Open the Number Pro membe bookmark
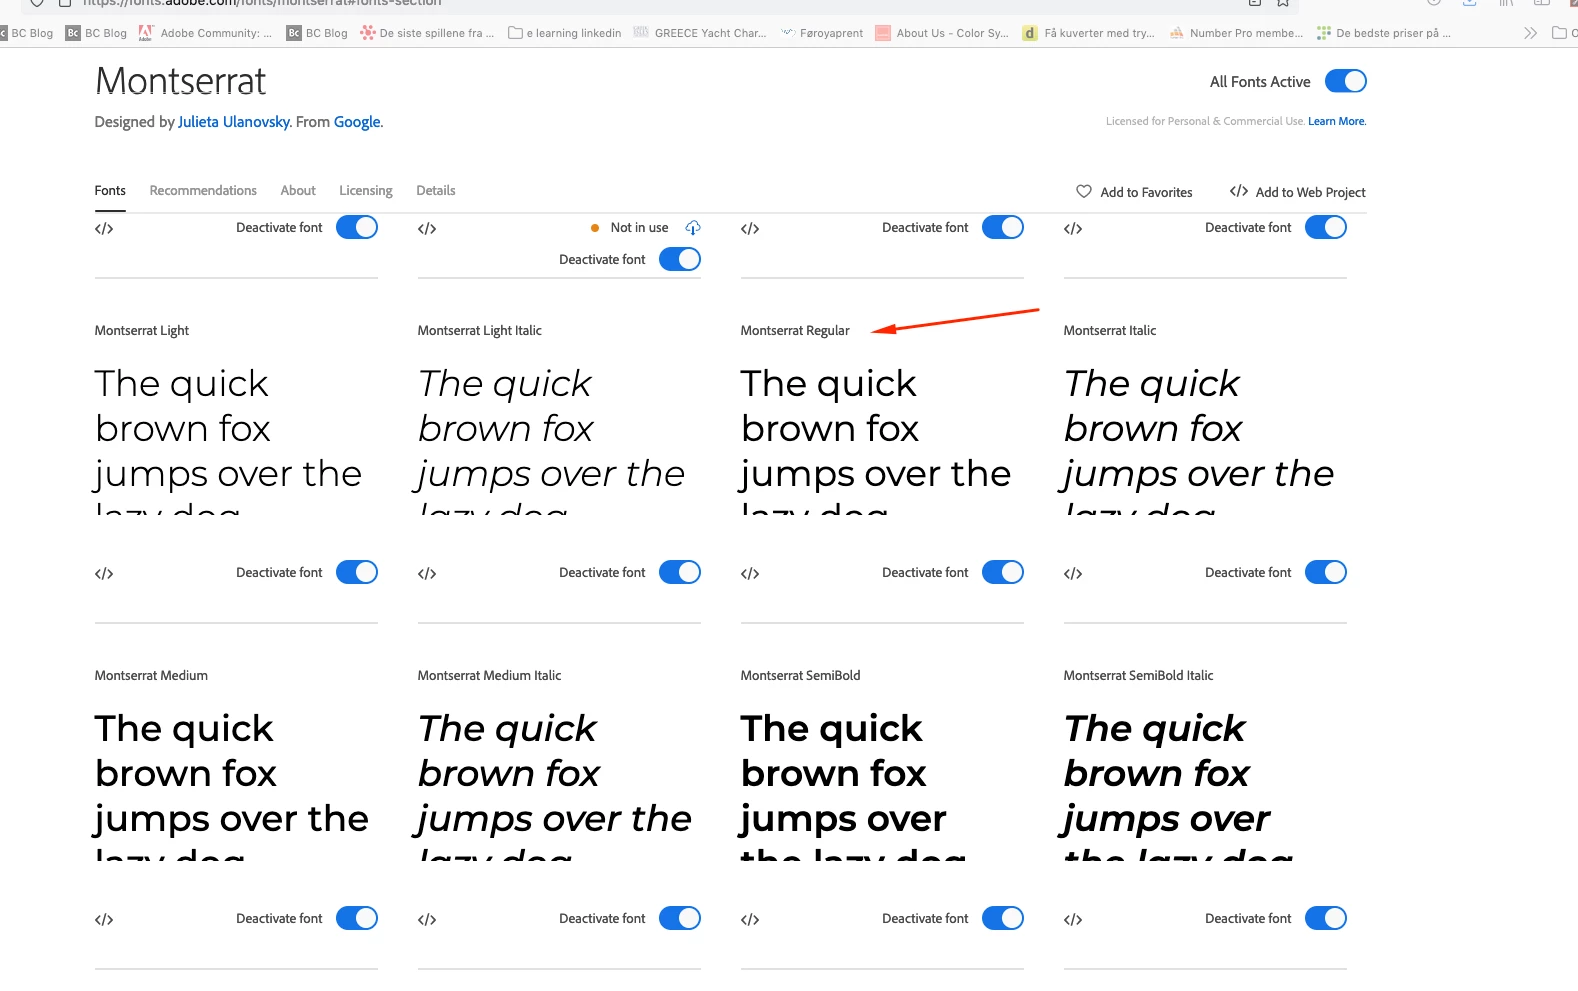Screen dimensions: 1578x991 coord(1236,33)
